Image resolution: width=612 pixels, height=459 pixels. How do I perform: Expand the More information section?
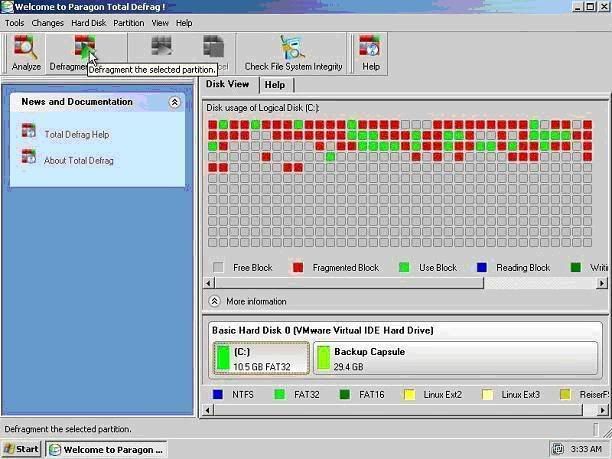pyautogui.click(x=214, y=301)
